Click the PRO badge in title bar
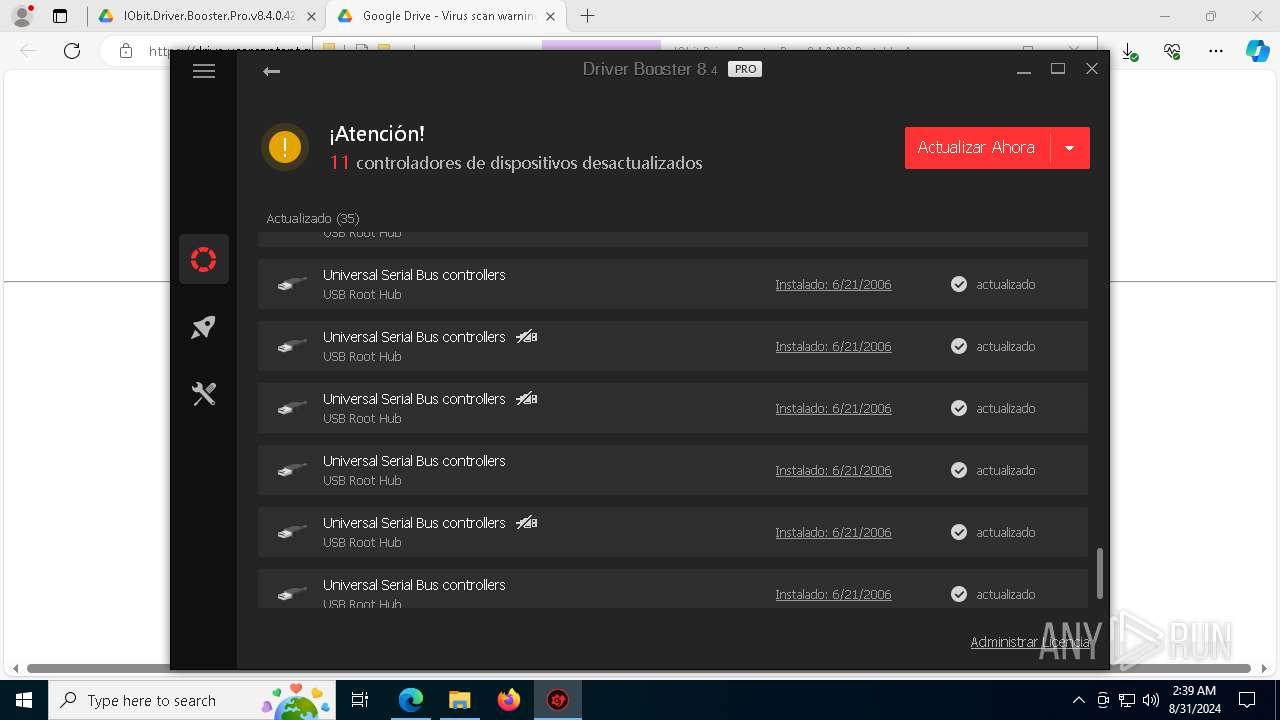 point(745,69)
